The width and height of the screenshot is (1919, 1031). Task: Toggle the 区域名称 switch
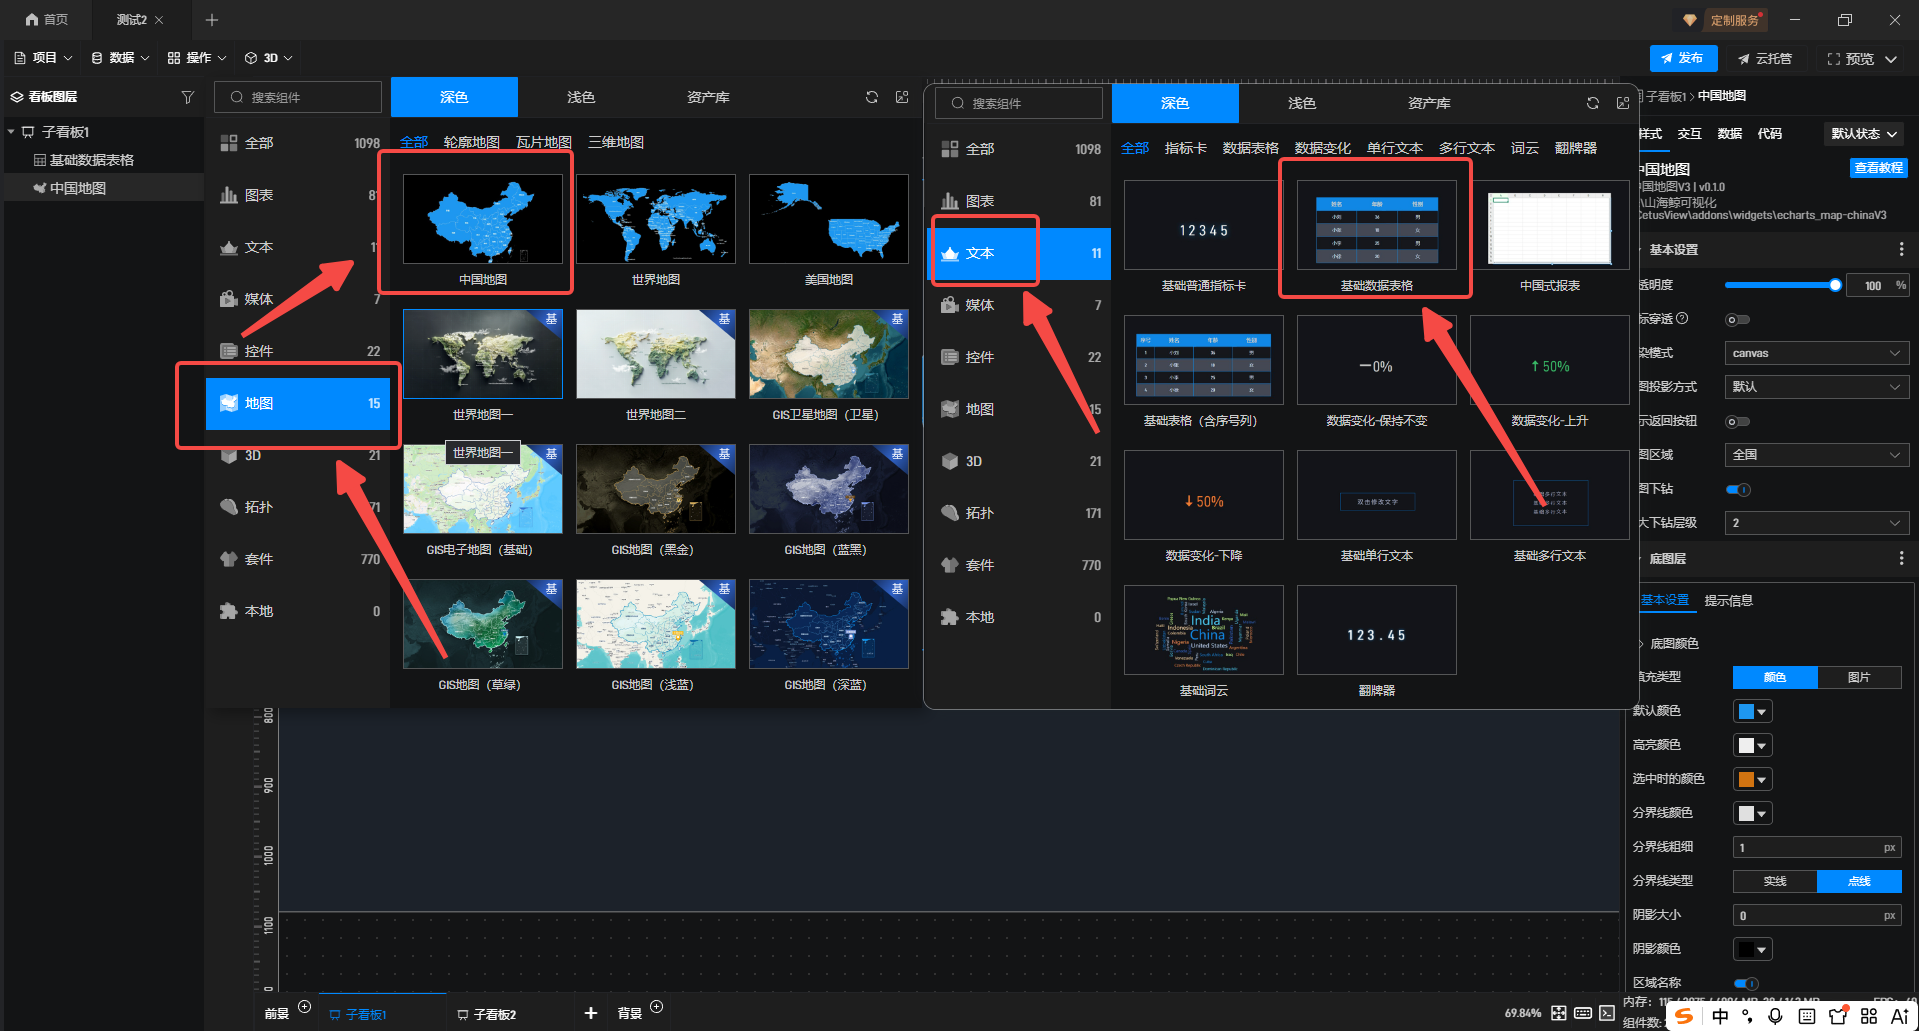pos(1746,983)
